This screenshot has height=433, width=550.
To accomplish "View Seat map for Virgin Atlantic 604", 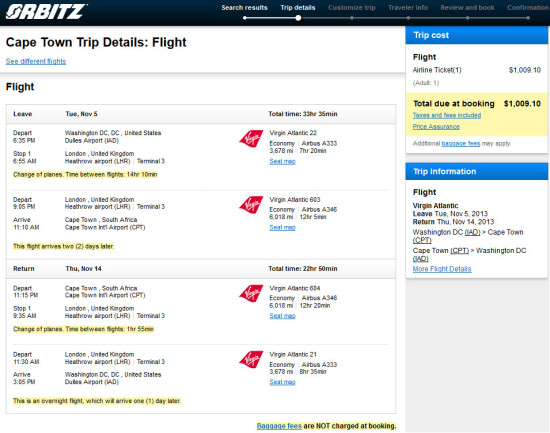I will [282, 316].
